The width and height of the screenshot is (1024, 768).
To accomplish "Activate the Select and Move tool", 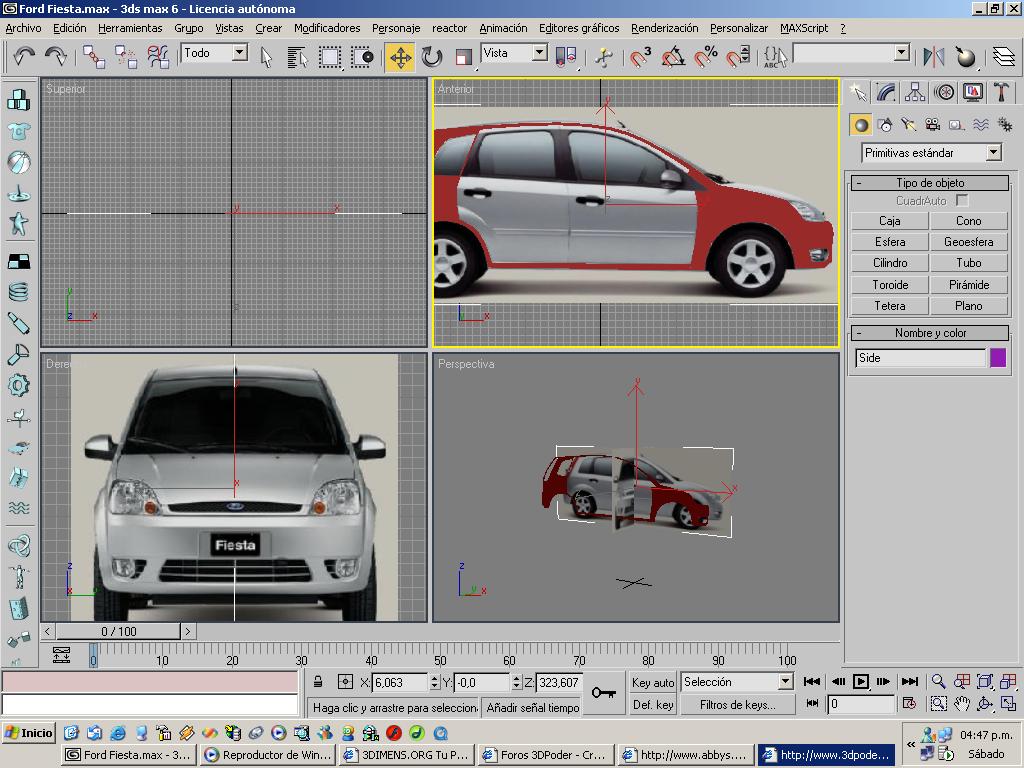I will pos(400,57).
